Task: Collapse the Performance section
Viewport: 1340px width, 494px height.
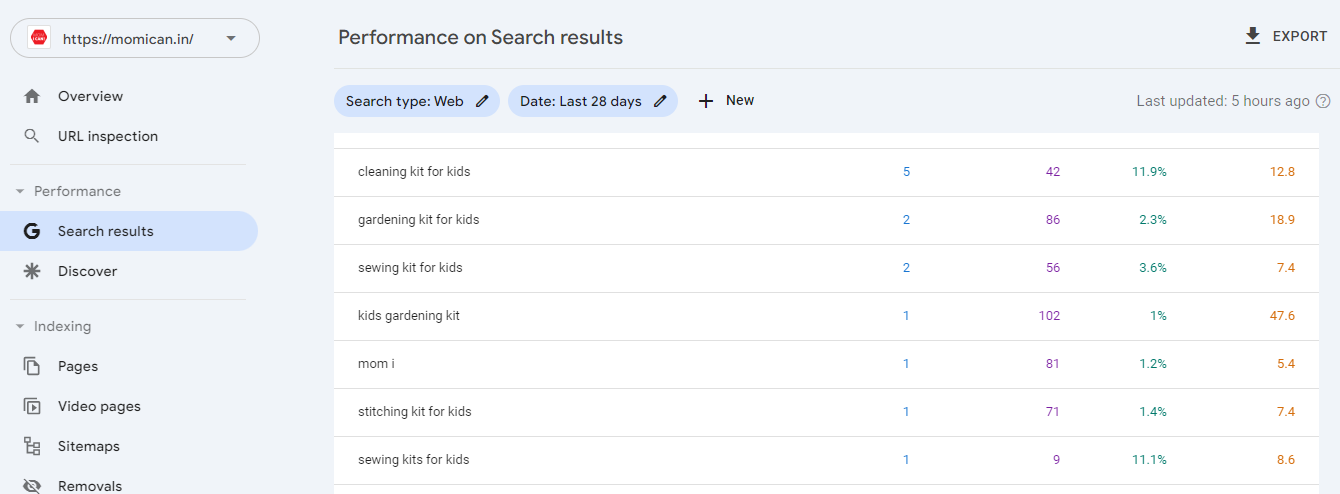Action: pyautogui.click(x=20, y=191)
